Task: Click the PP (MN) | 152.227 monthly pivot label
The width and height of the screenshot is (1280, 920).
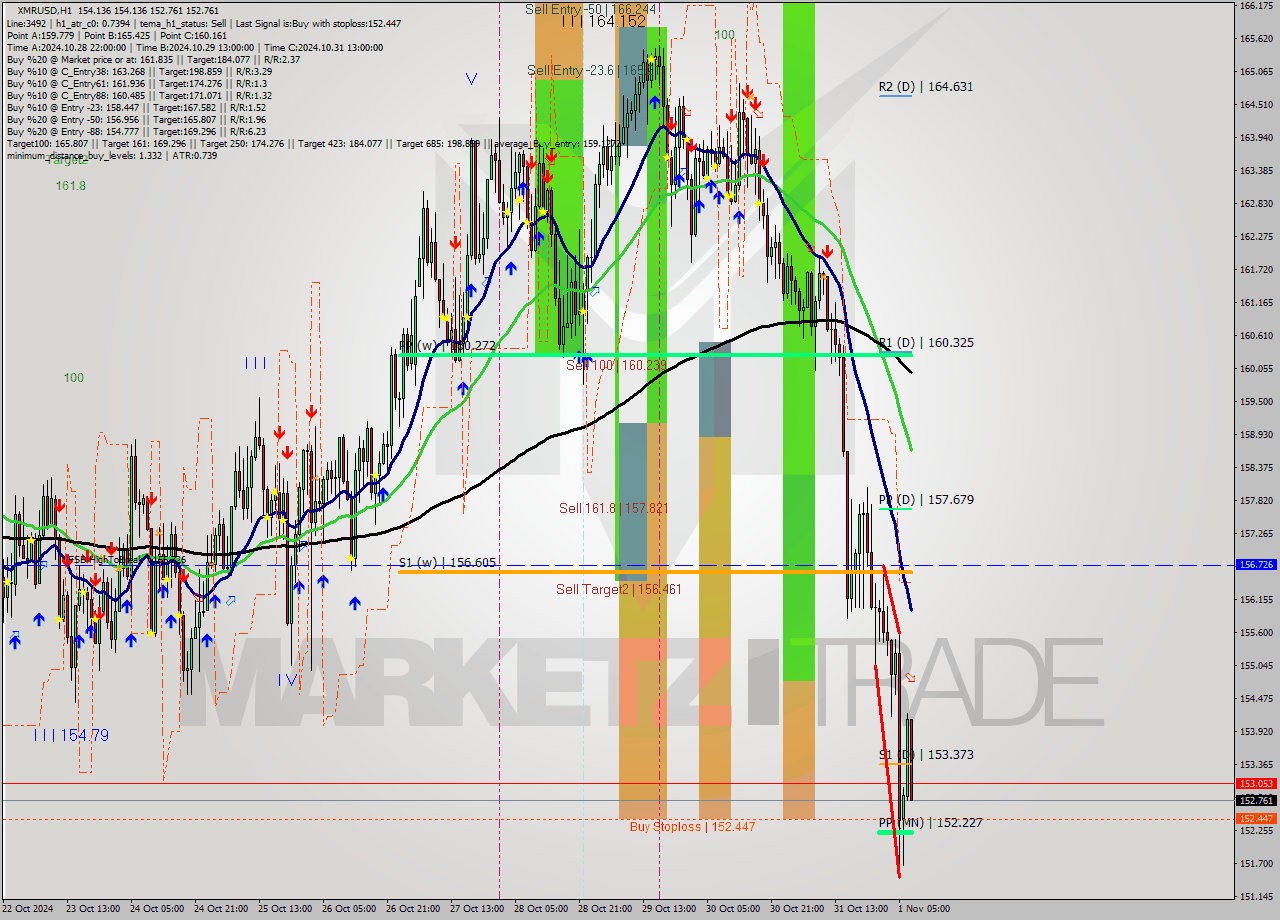Action: click(930, 823)
